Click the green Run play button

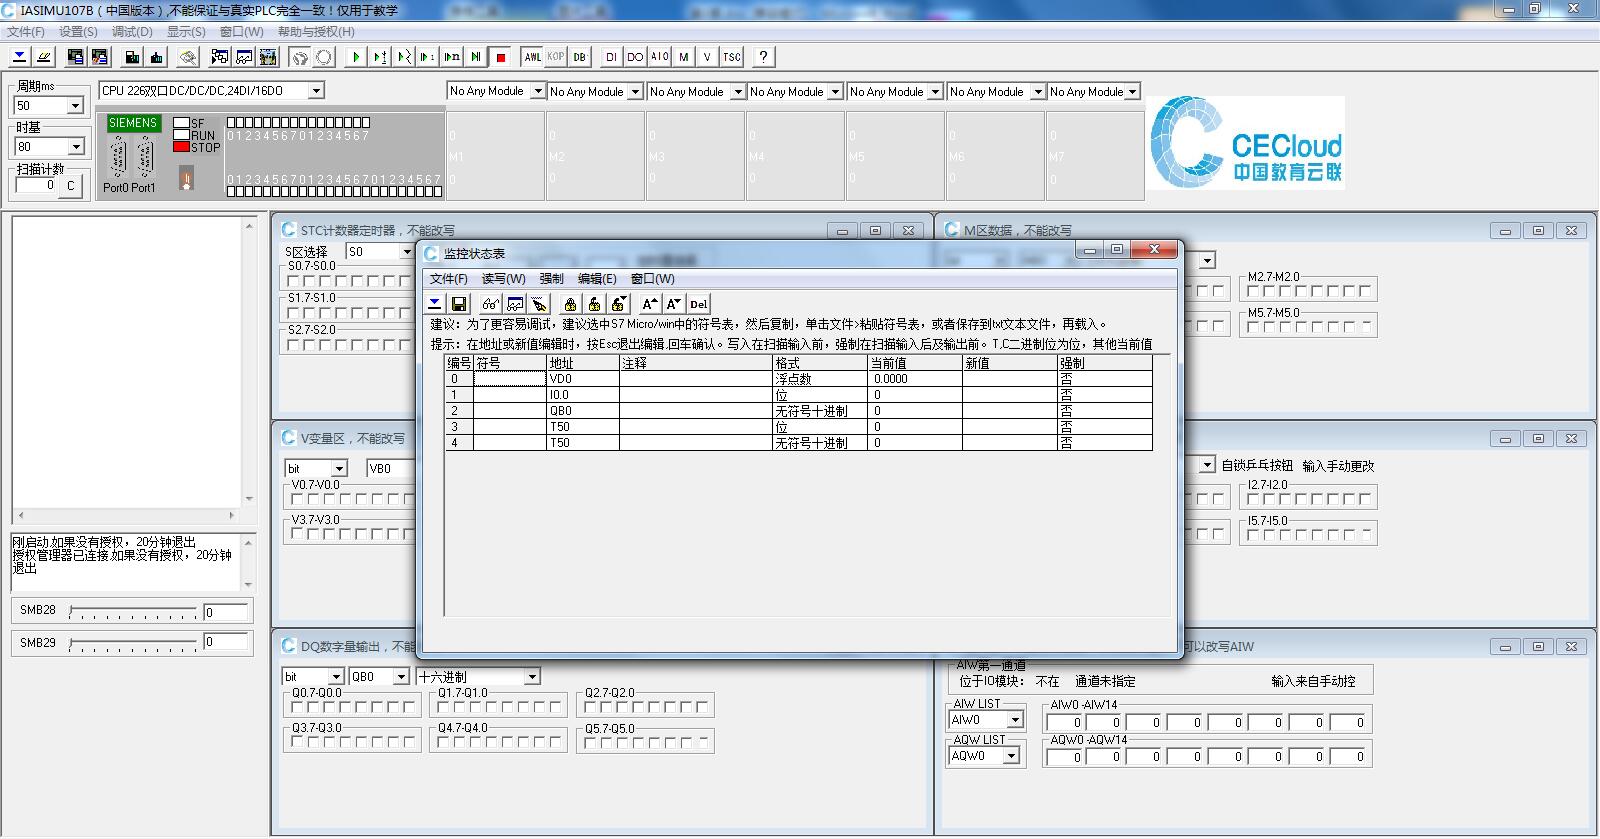355,57
